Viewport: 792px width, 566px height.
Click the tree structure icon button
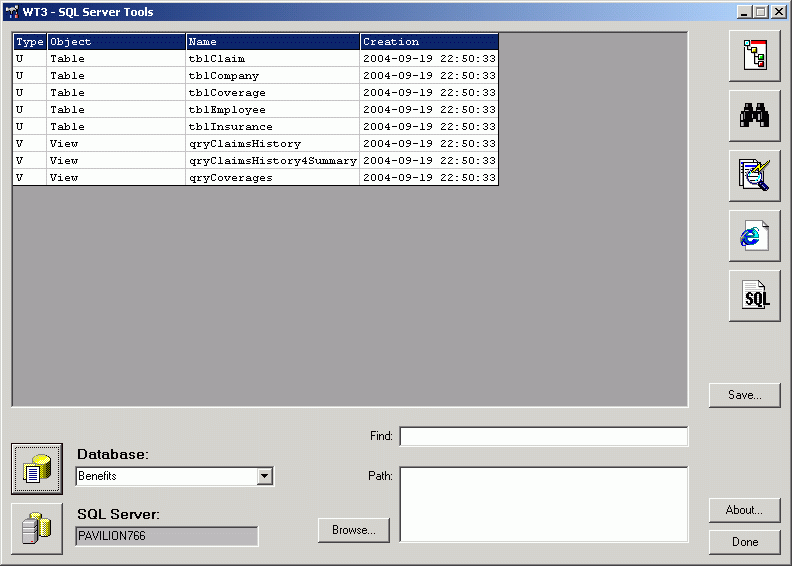tap(754, 55)
